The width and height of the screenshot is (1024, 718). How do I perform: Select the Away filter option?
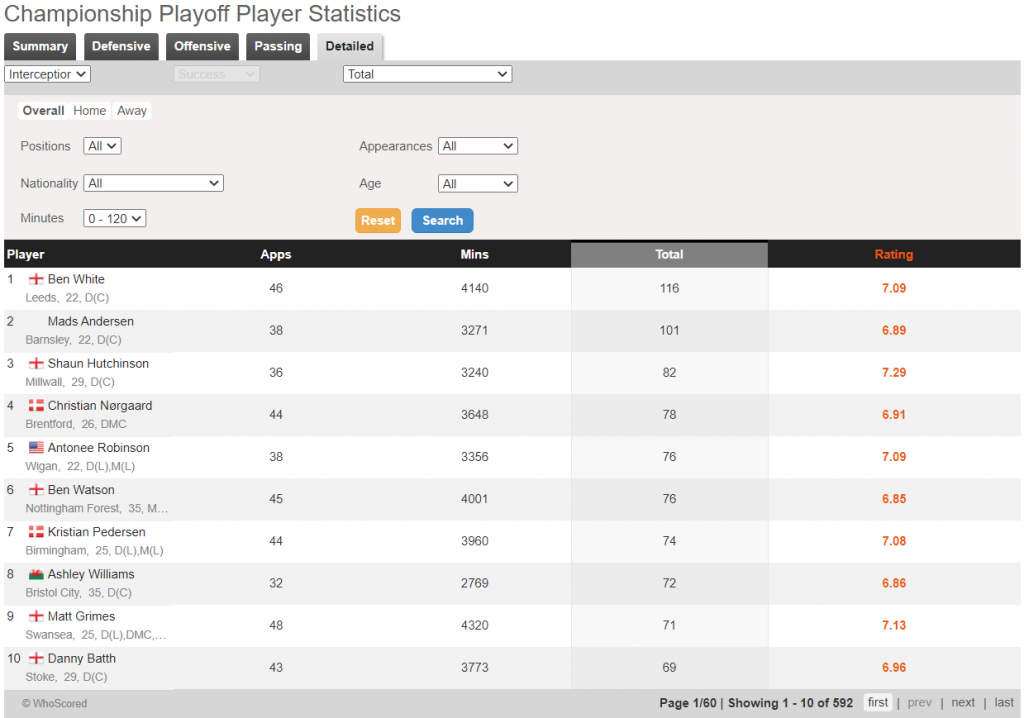[131, 110]
